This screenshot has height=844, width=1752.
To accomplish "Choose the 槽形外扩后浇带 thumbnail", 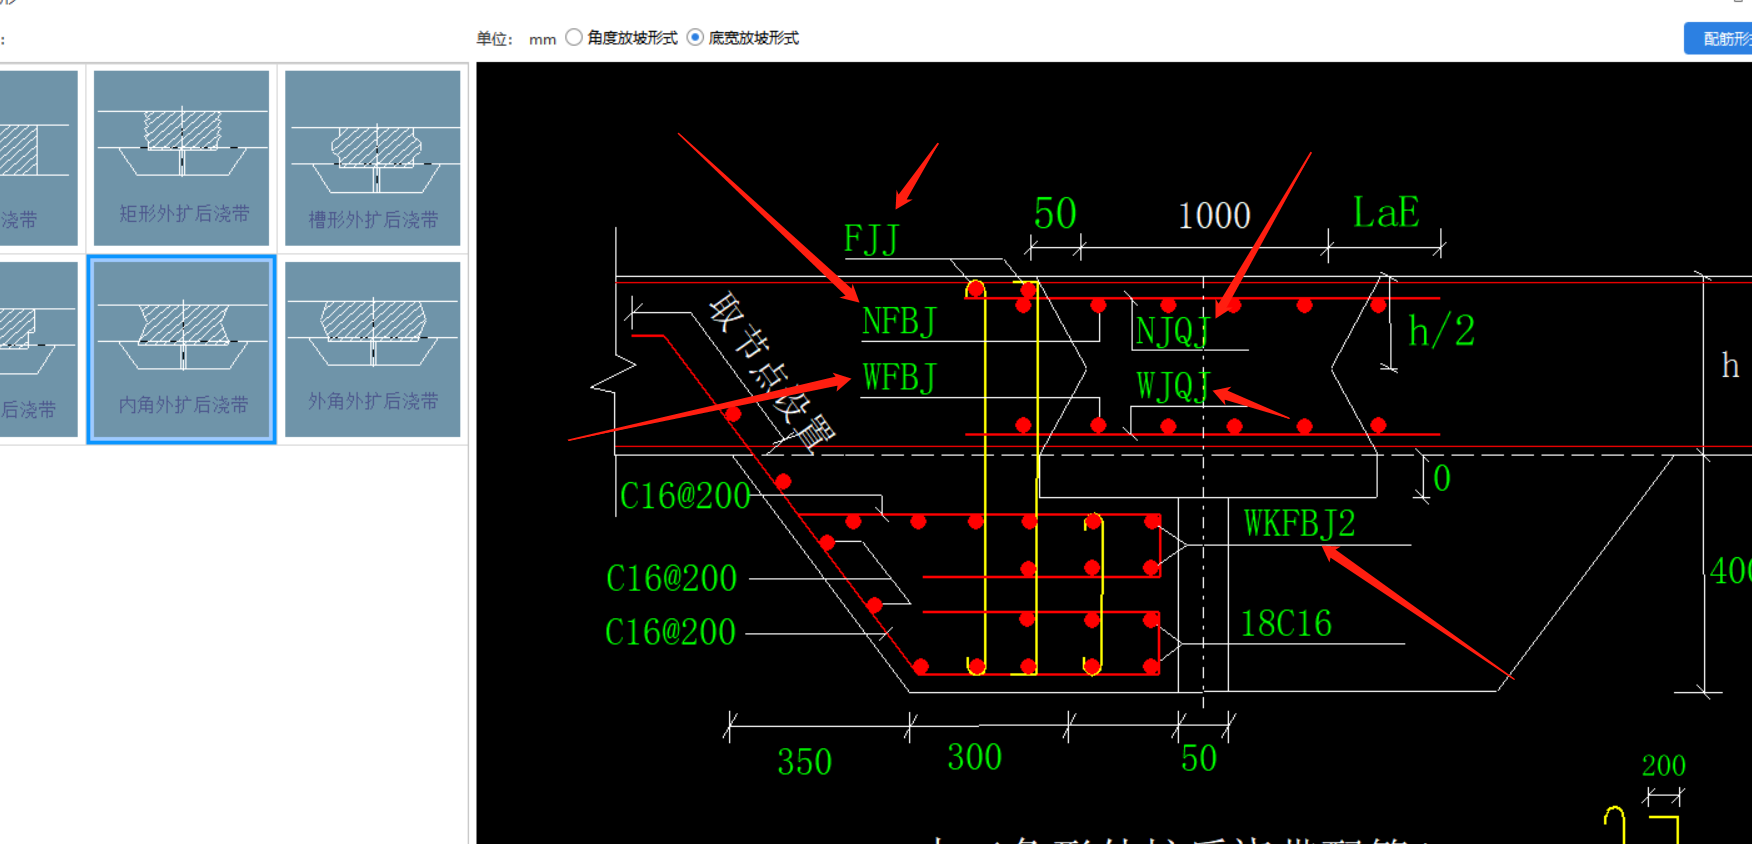I will [373, 157].
